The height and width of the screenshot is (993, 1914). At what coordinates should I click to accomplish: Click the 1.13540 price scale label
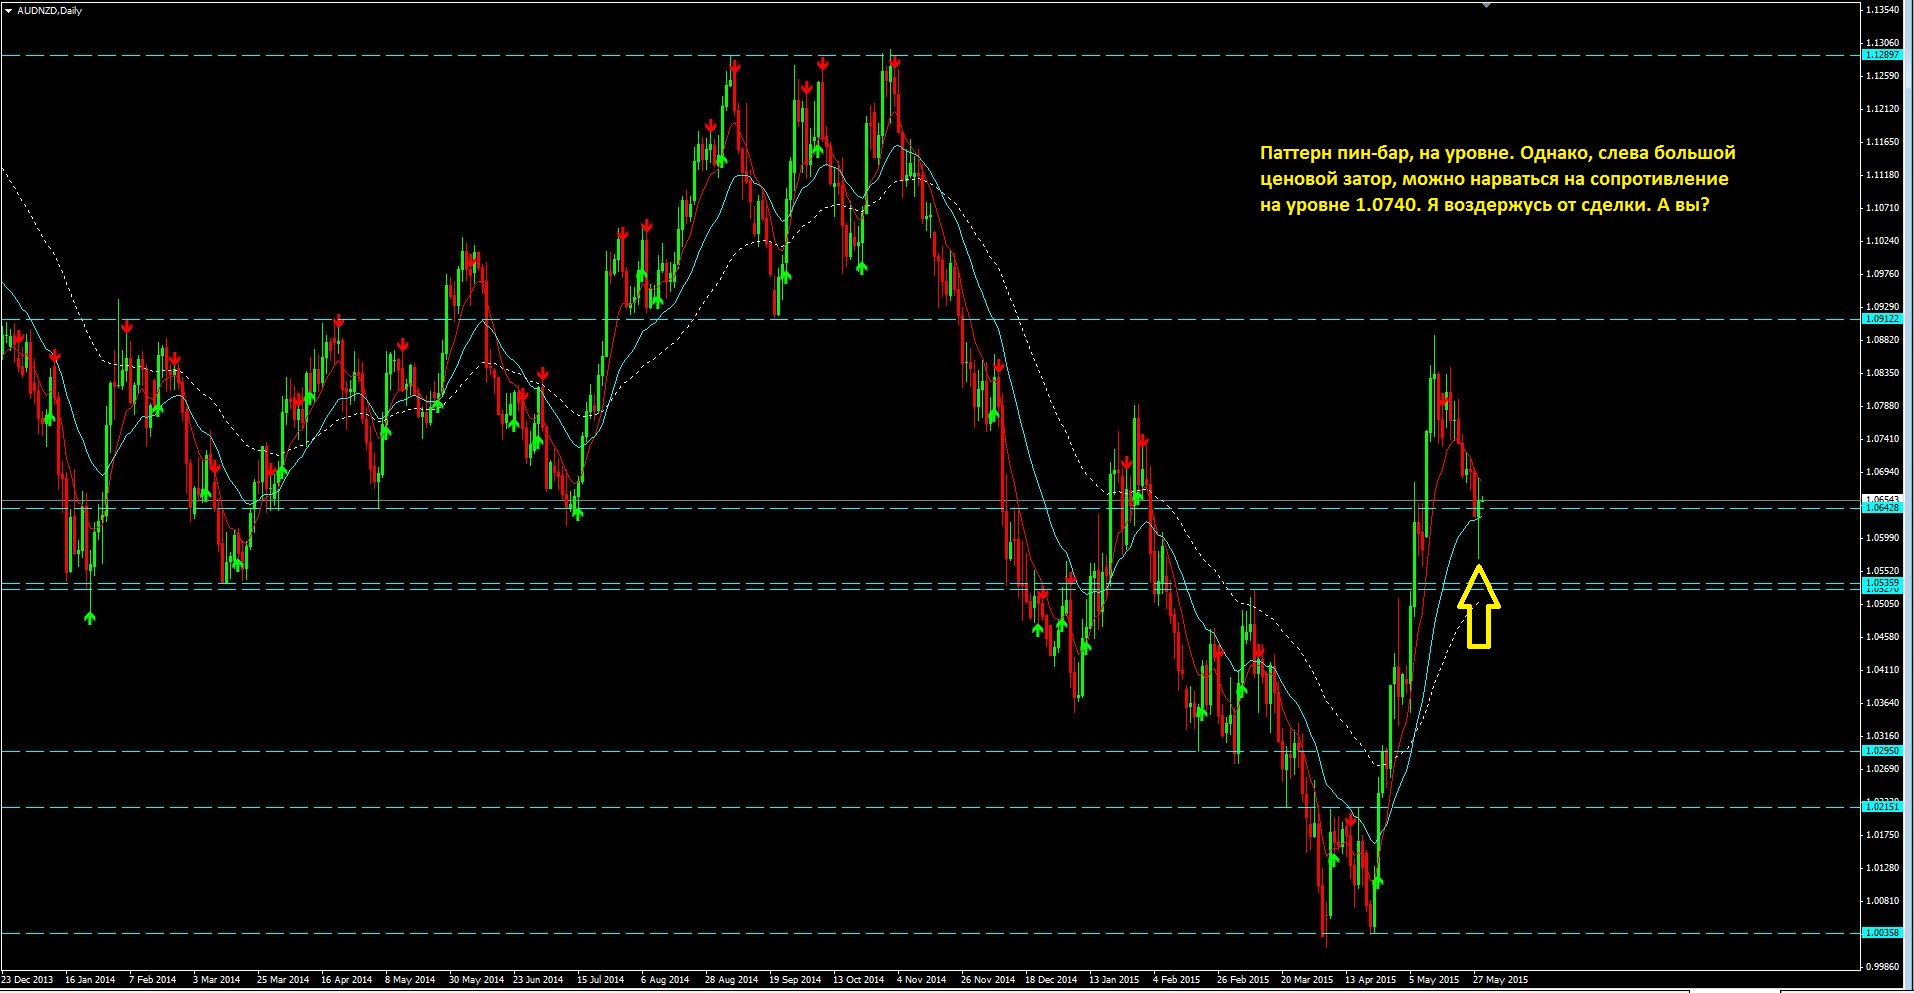click(x=1883, y=10)
